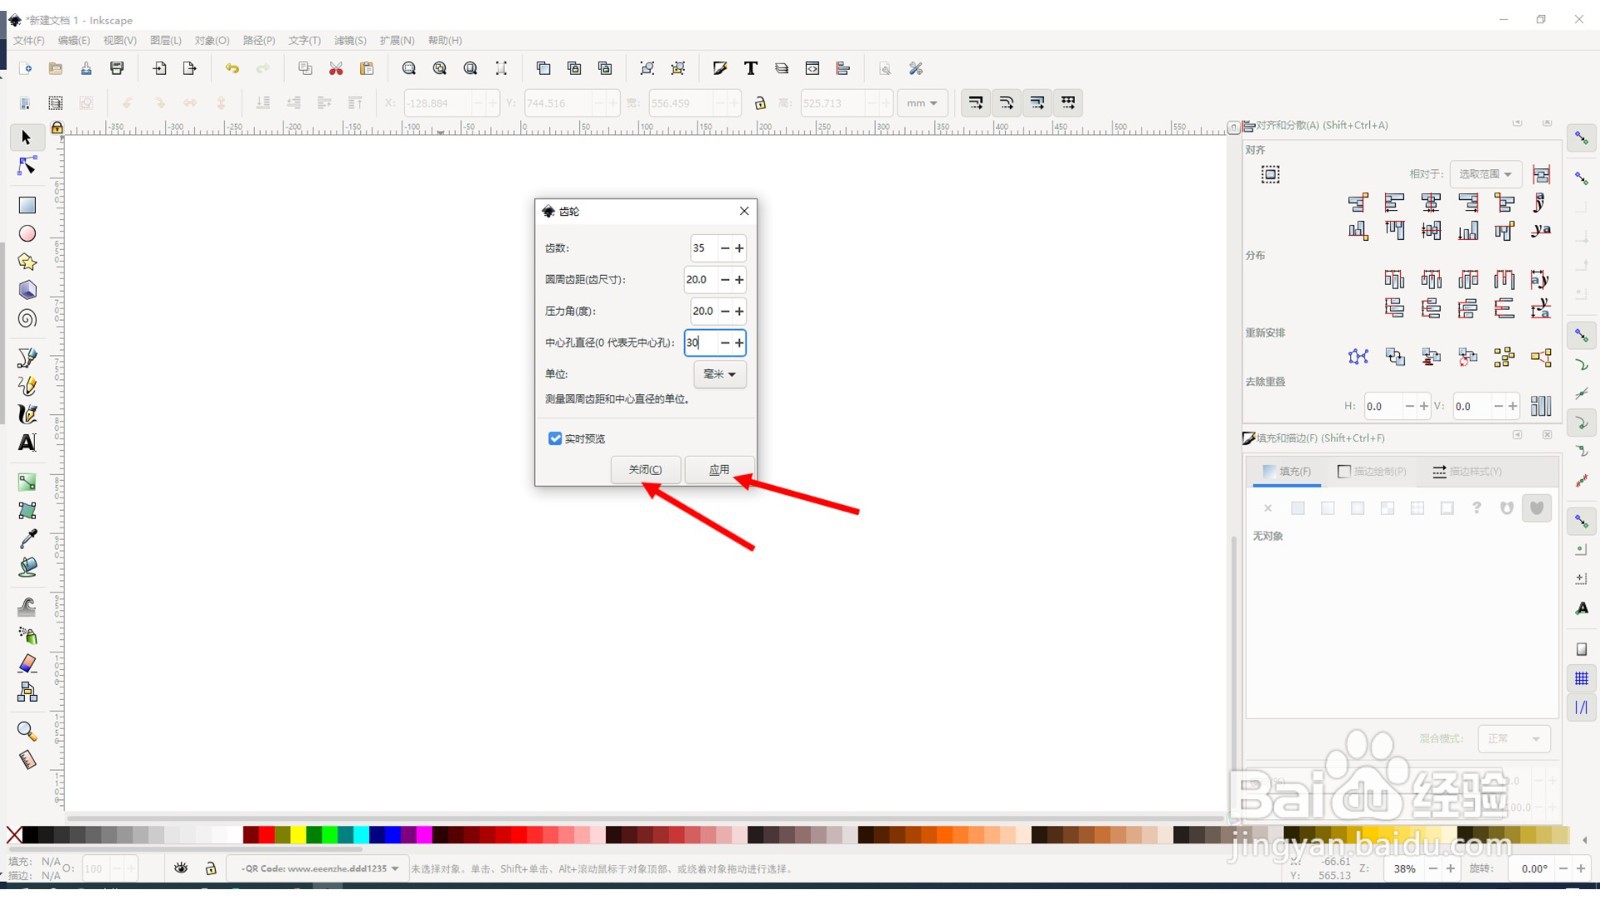Open the Edit menu
This screenshot has width=1600, height=900.
point(74,41)
